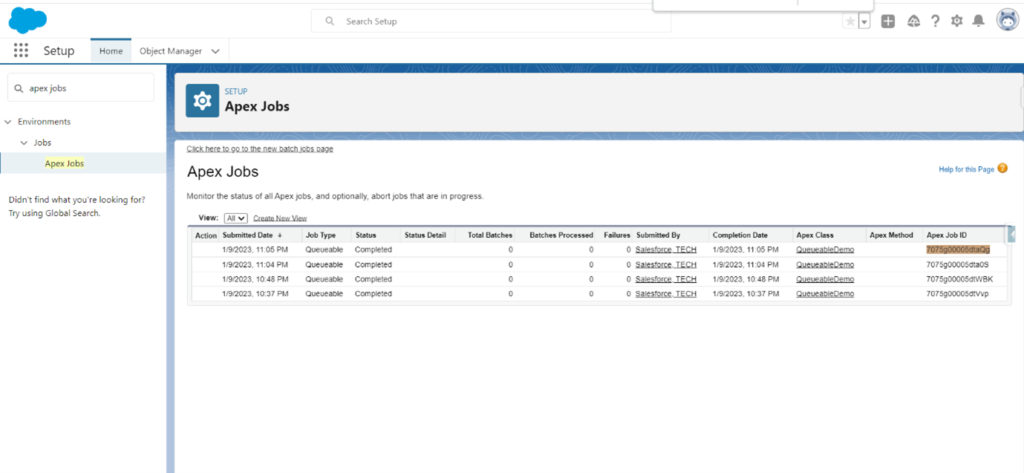Image resolution: width=1024 pixels, height=473 pixels.
Task: Click the Create New View link
Action: [x=279, y=217]
